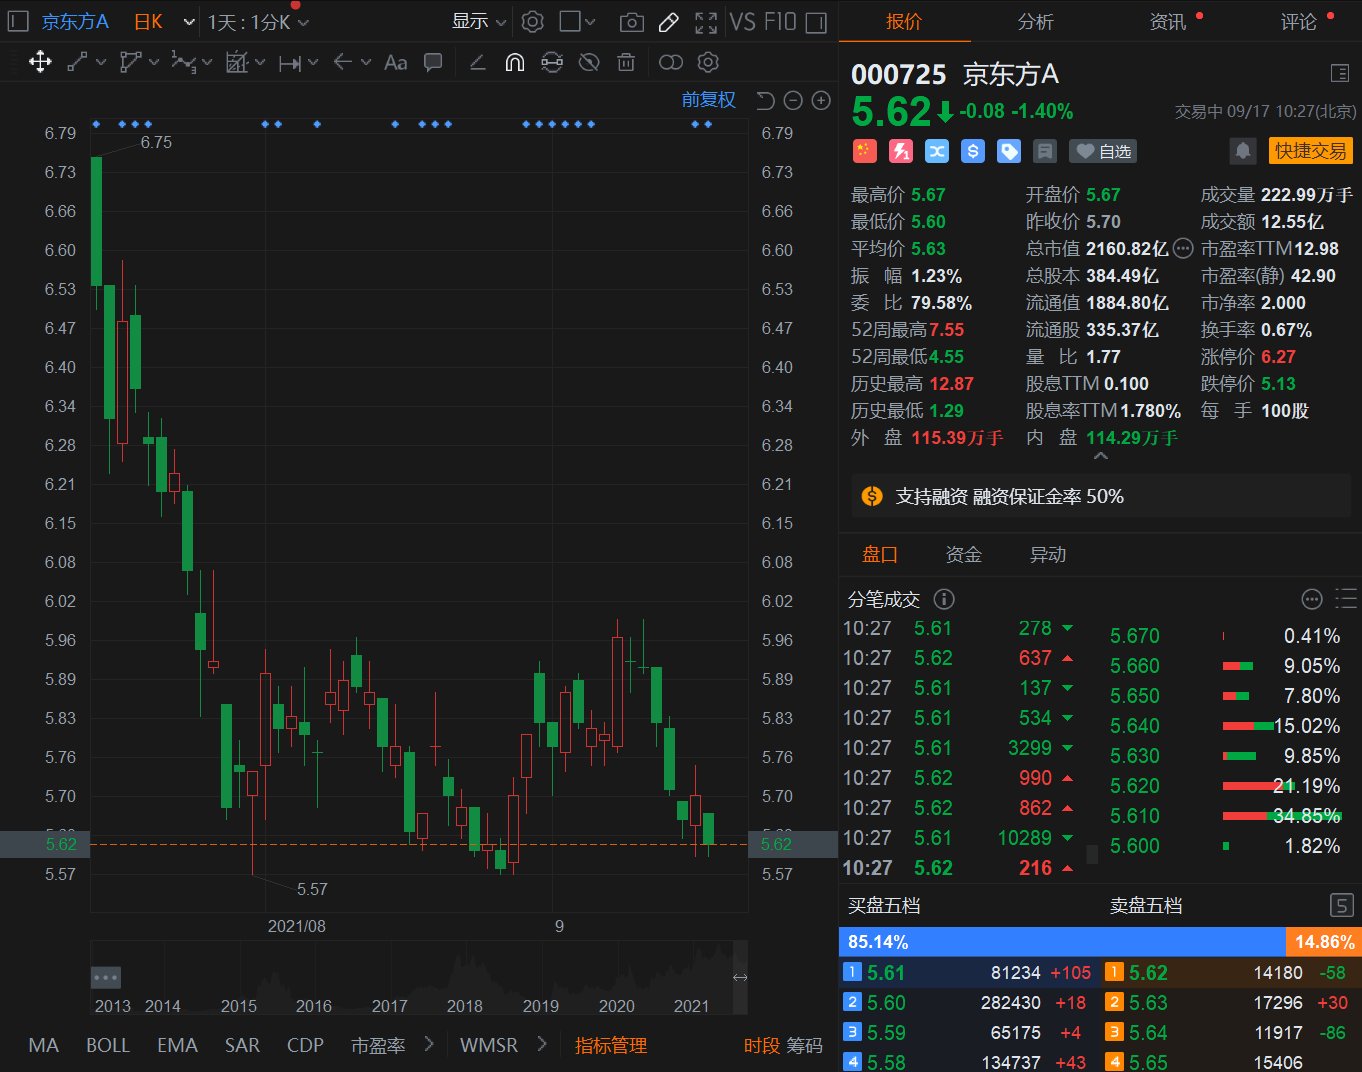This screenshot has width=1362, height=1072.
Task: Open 快捷交易 quick trade button
Action: click(1310, 151)
